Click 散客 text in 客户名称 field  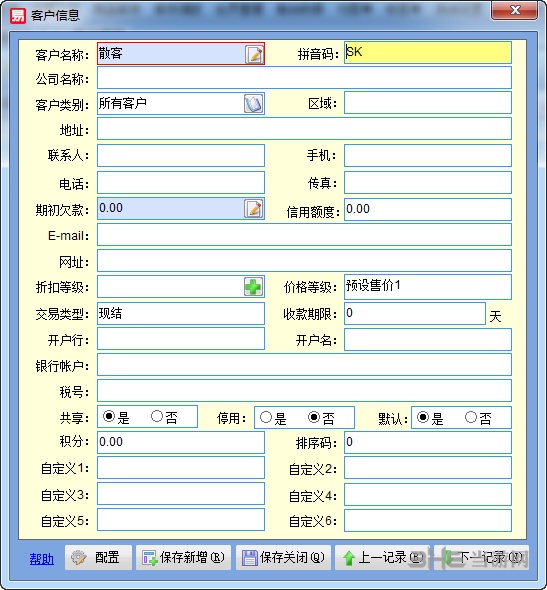111,53
